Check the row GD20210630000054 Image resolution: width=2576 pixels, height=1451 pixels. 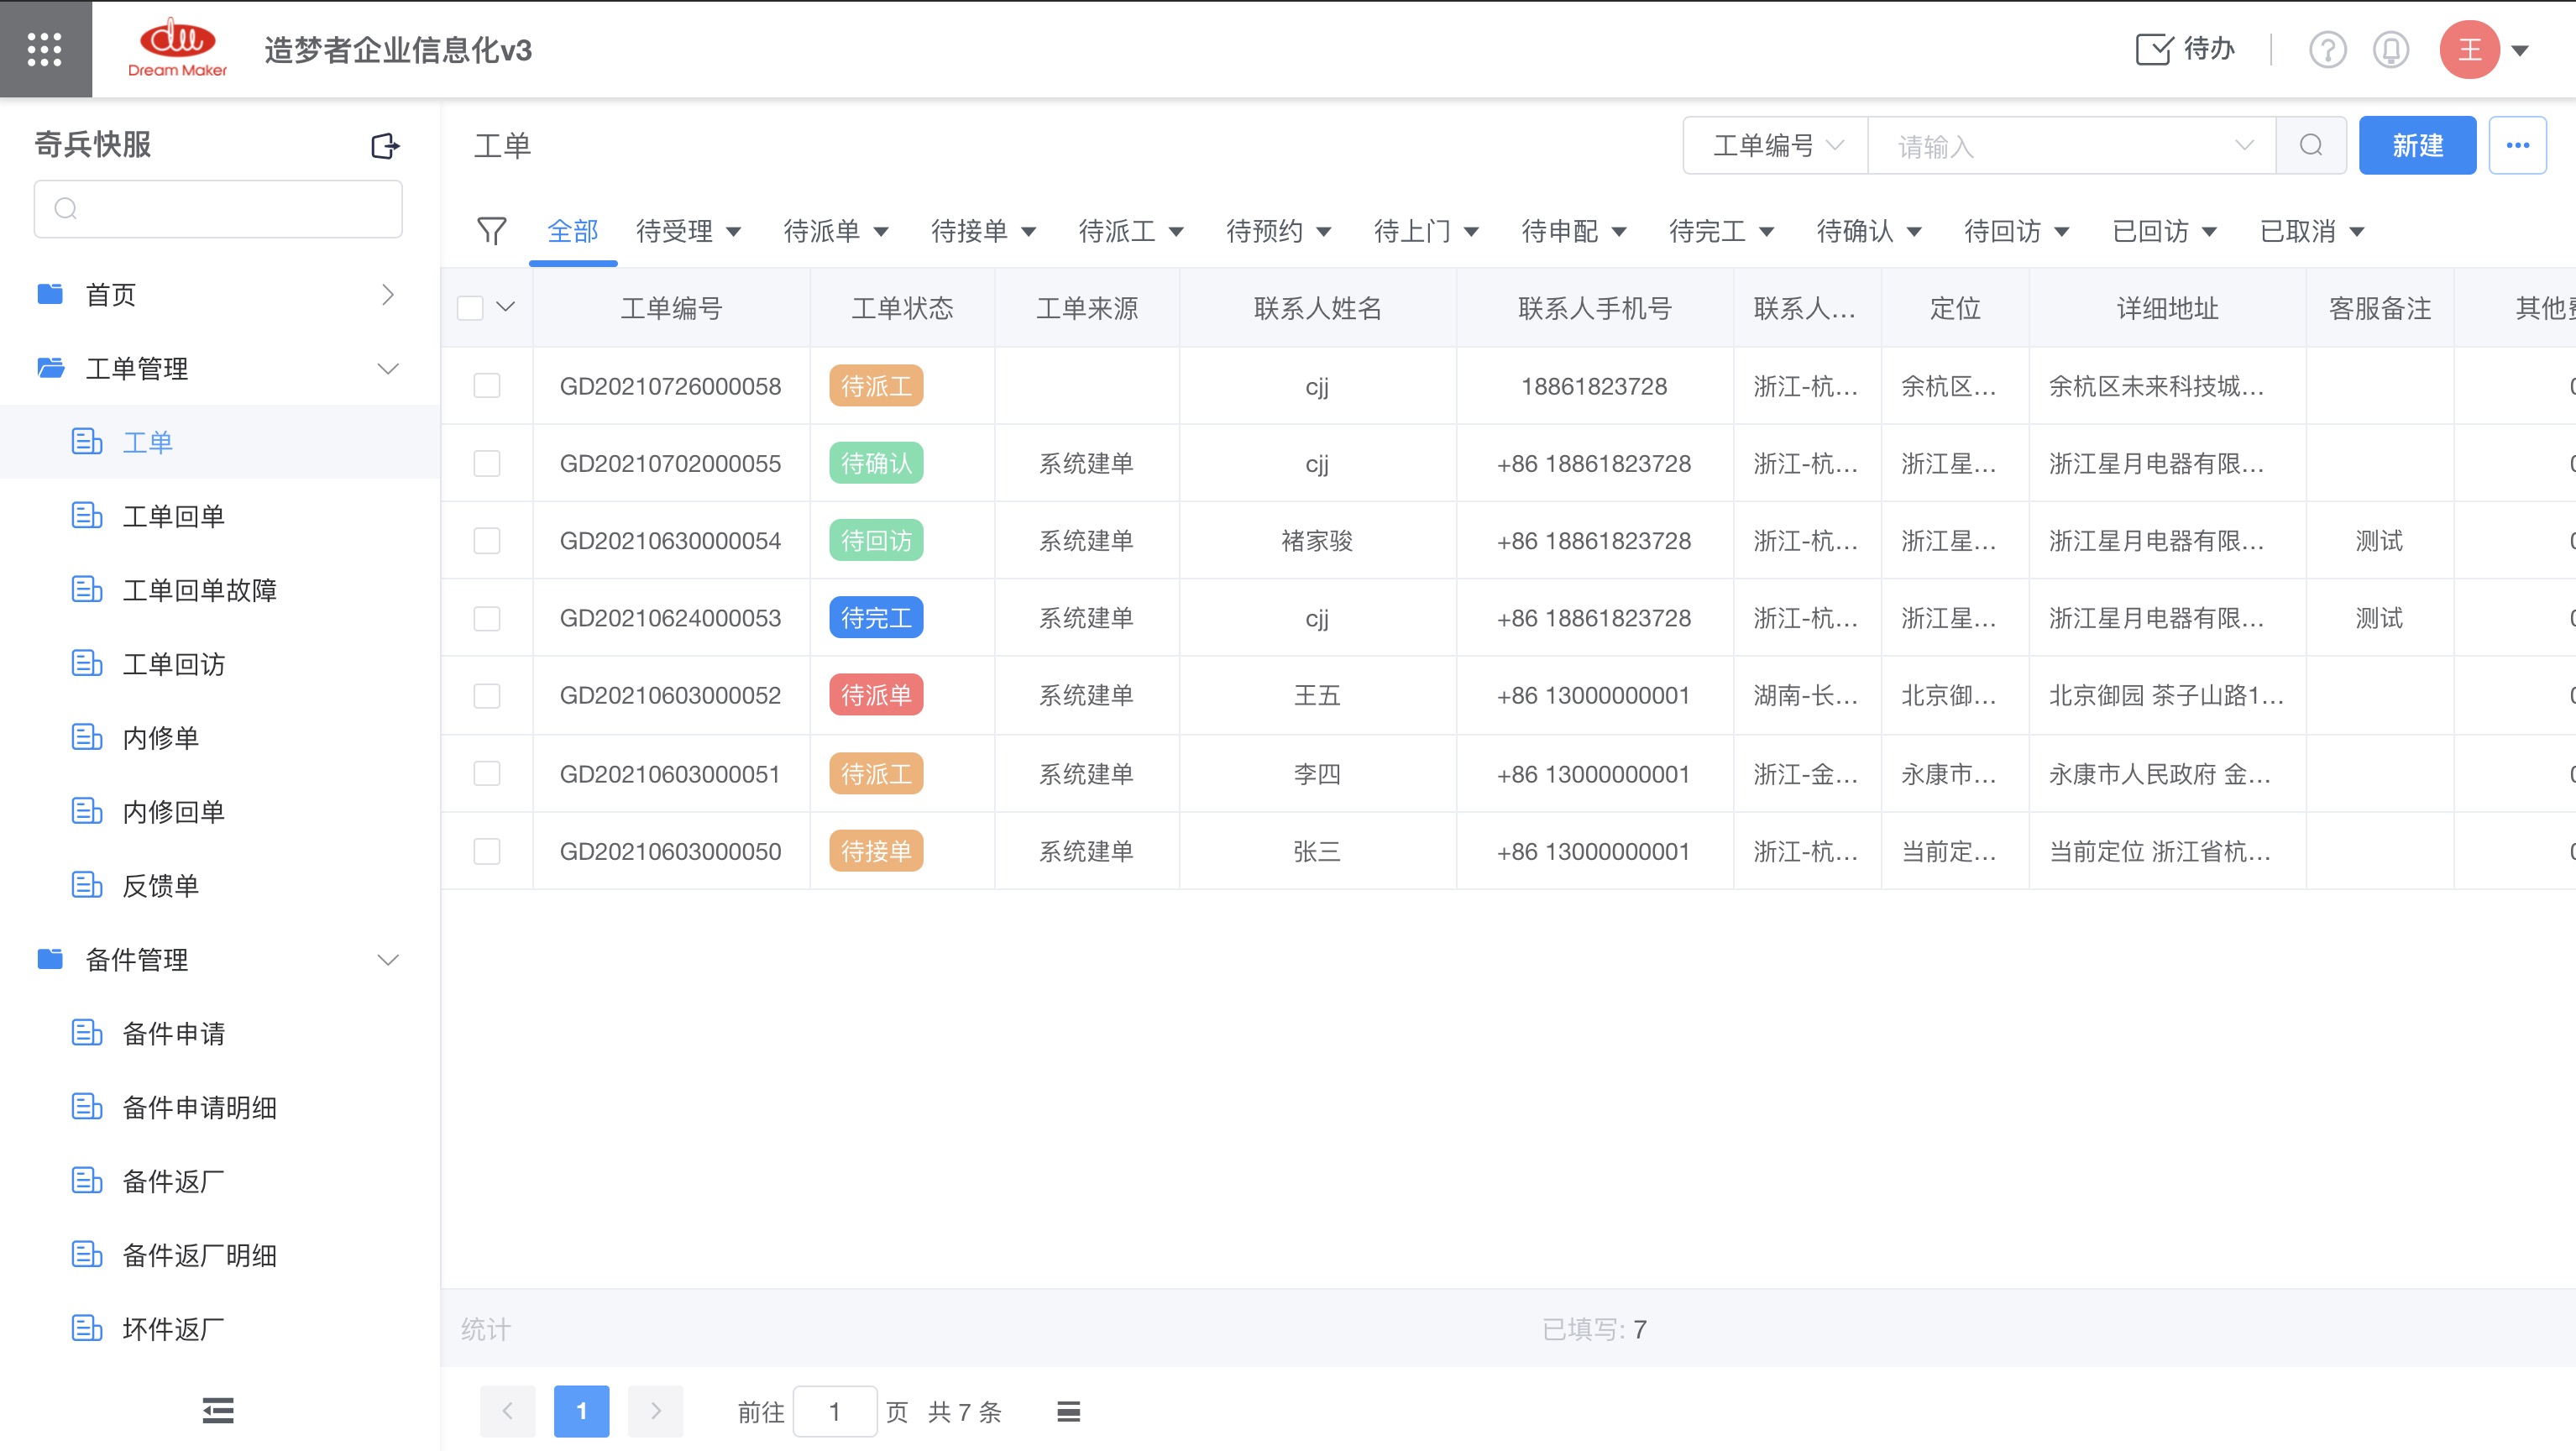click(487, 540)
